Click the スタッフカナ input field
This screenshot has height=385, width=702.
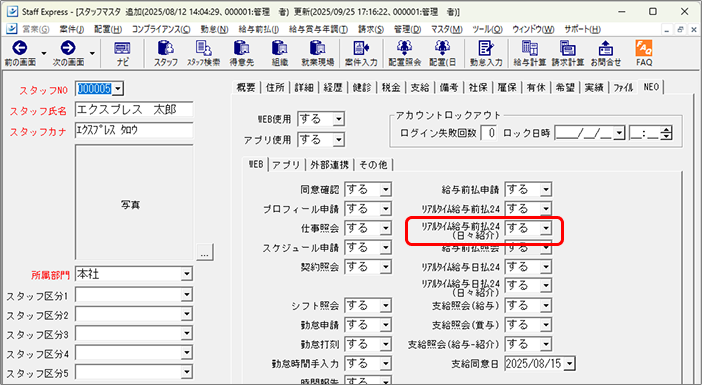134,130
